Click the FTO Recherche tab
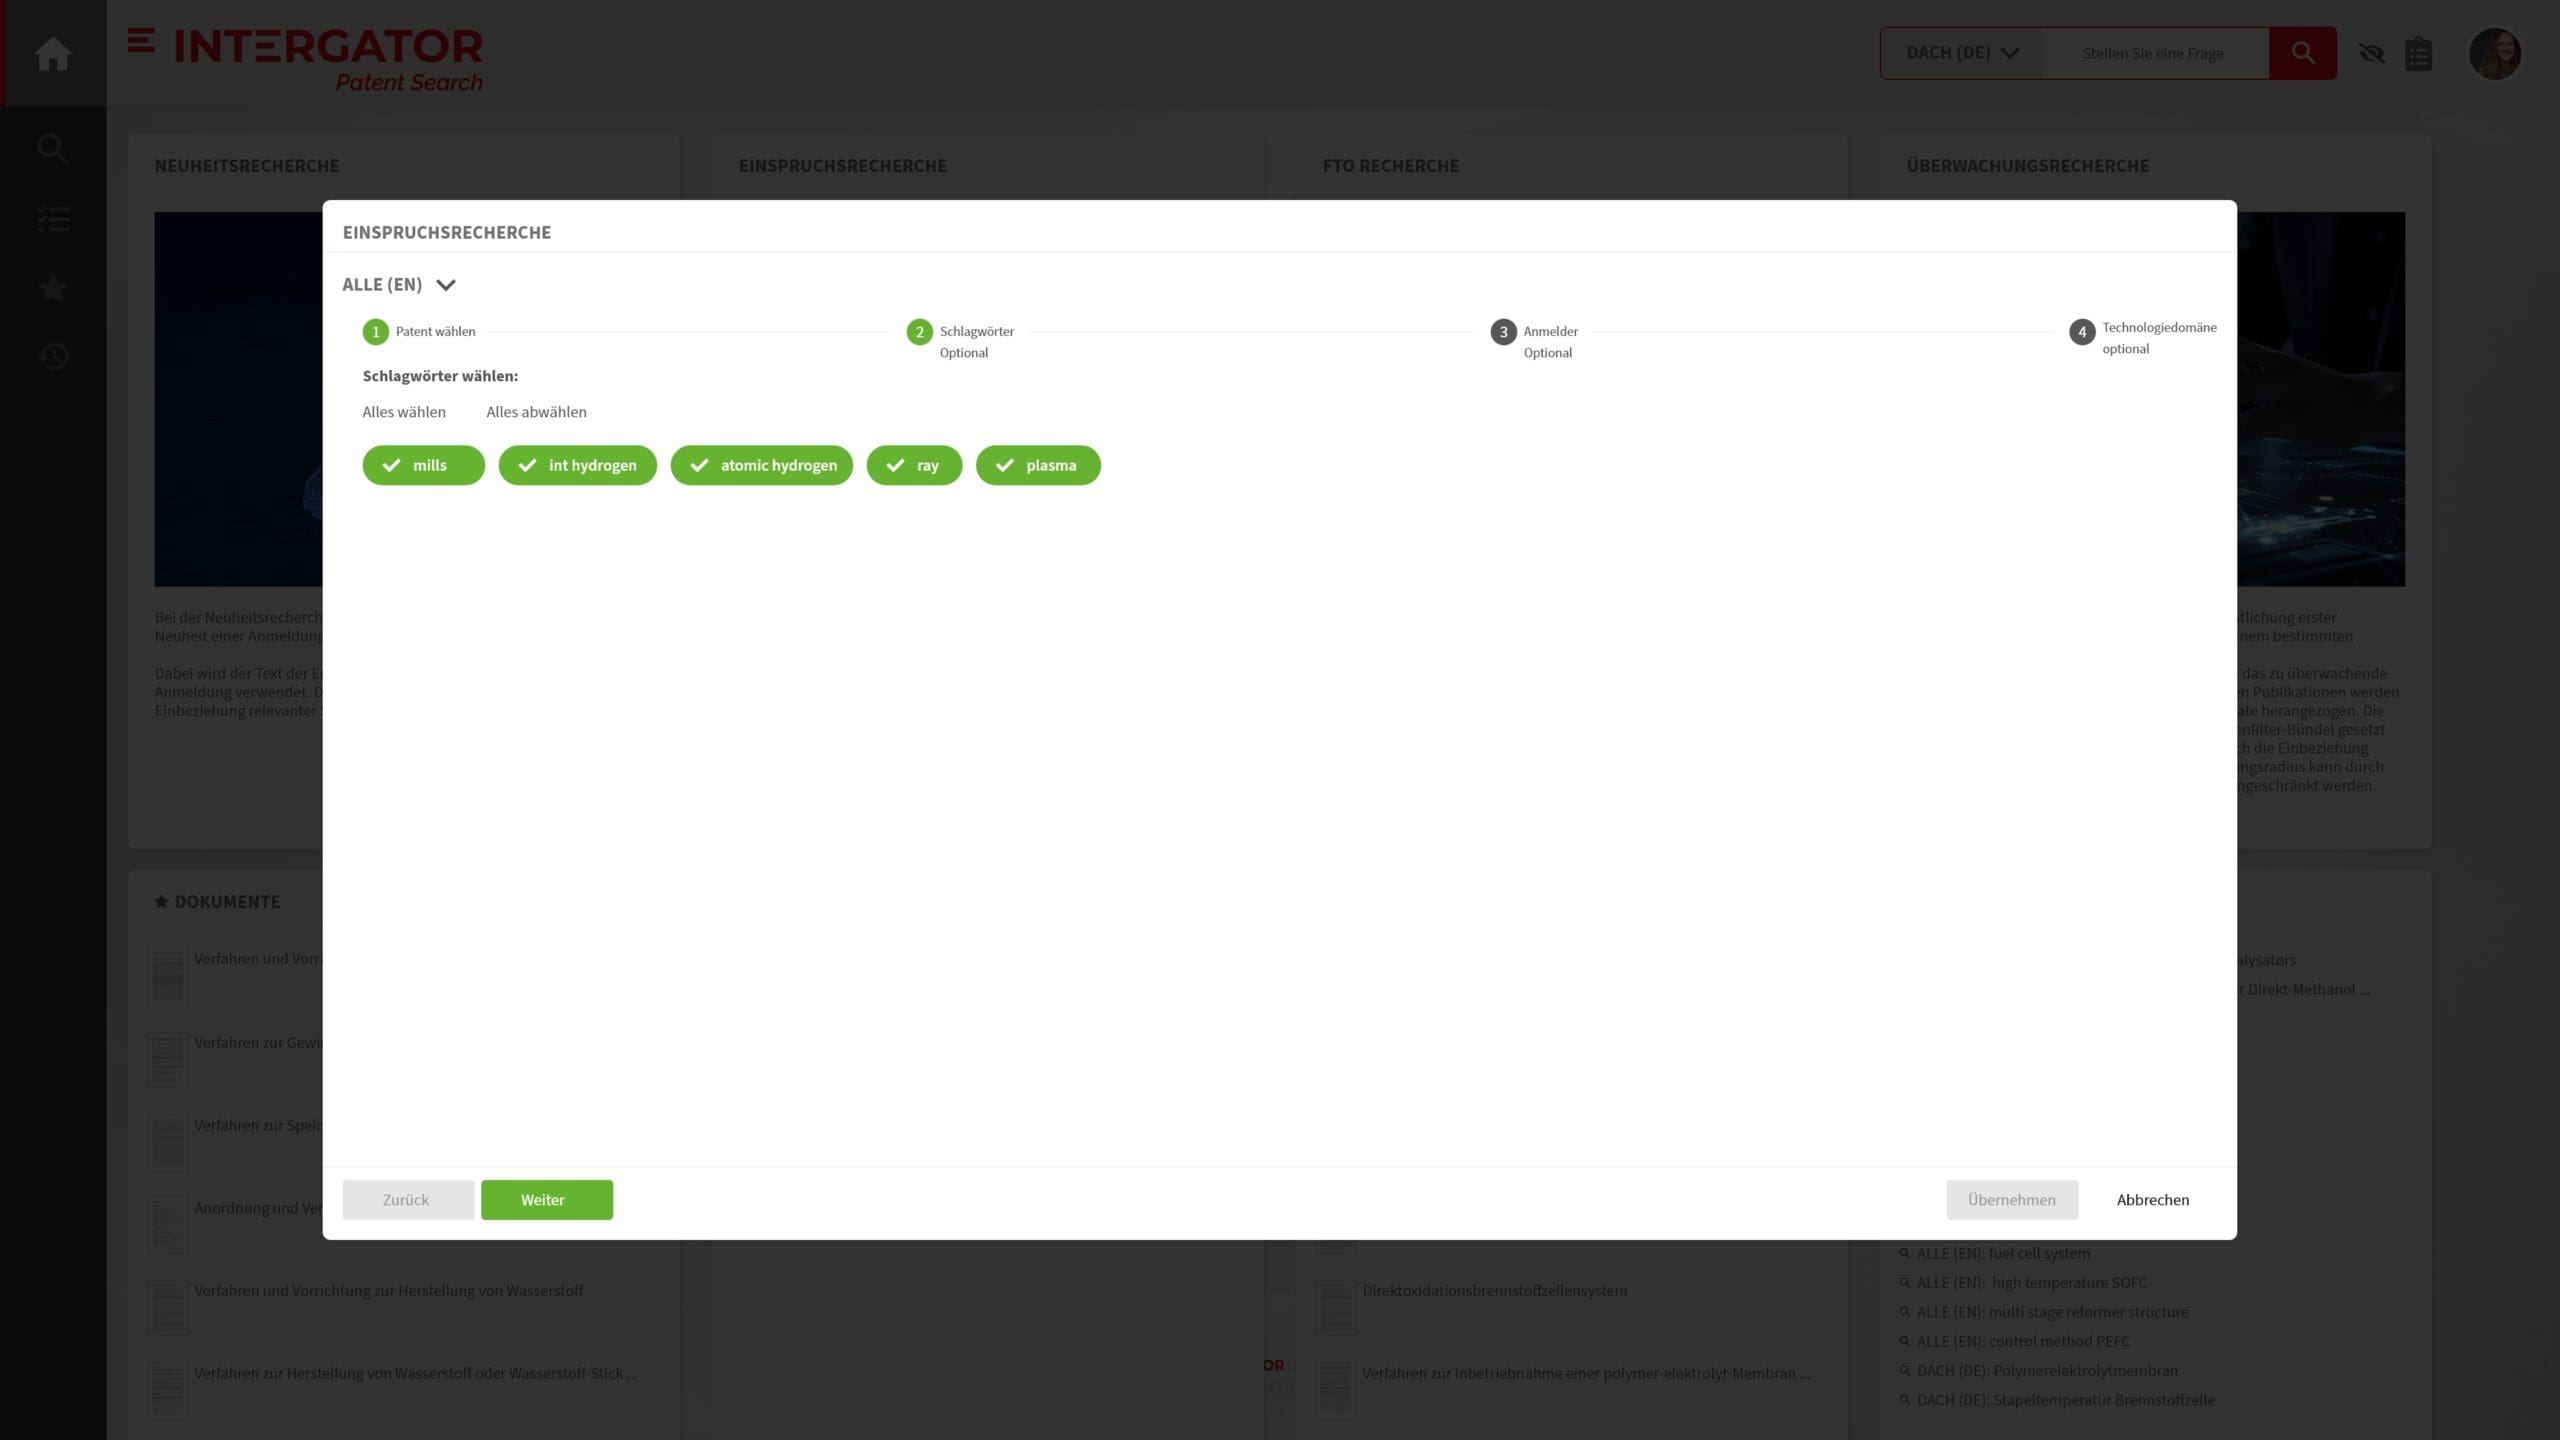Image resolution: width=2560 pixels, height=1440 pixels. point(1389,165)
